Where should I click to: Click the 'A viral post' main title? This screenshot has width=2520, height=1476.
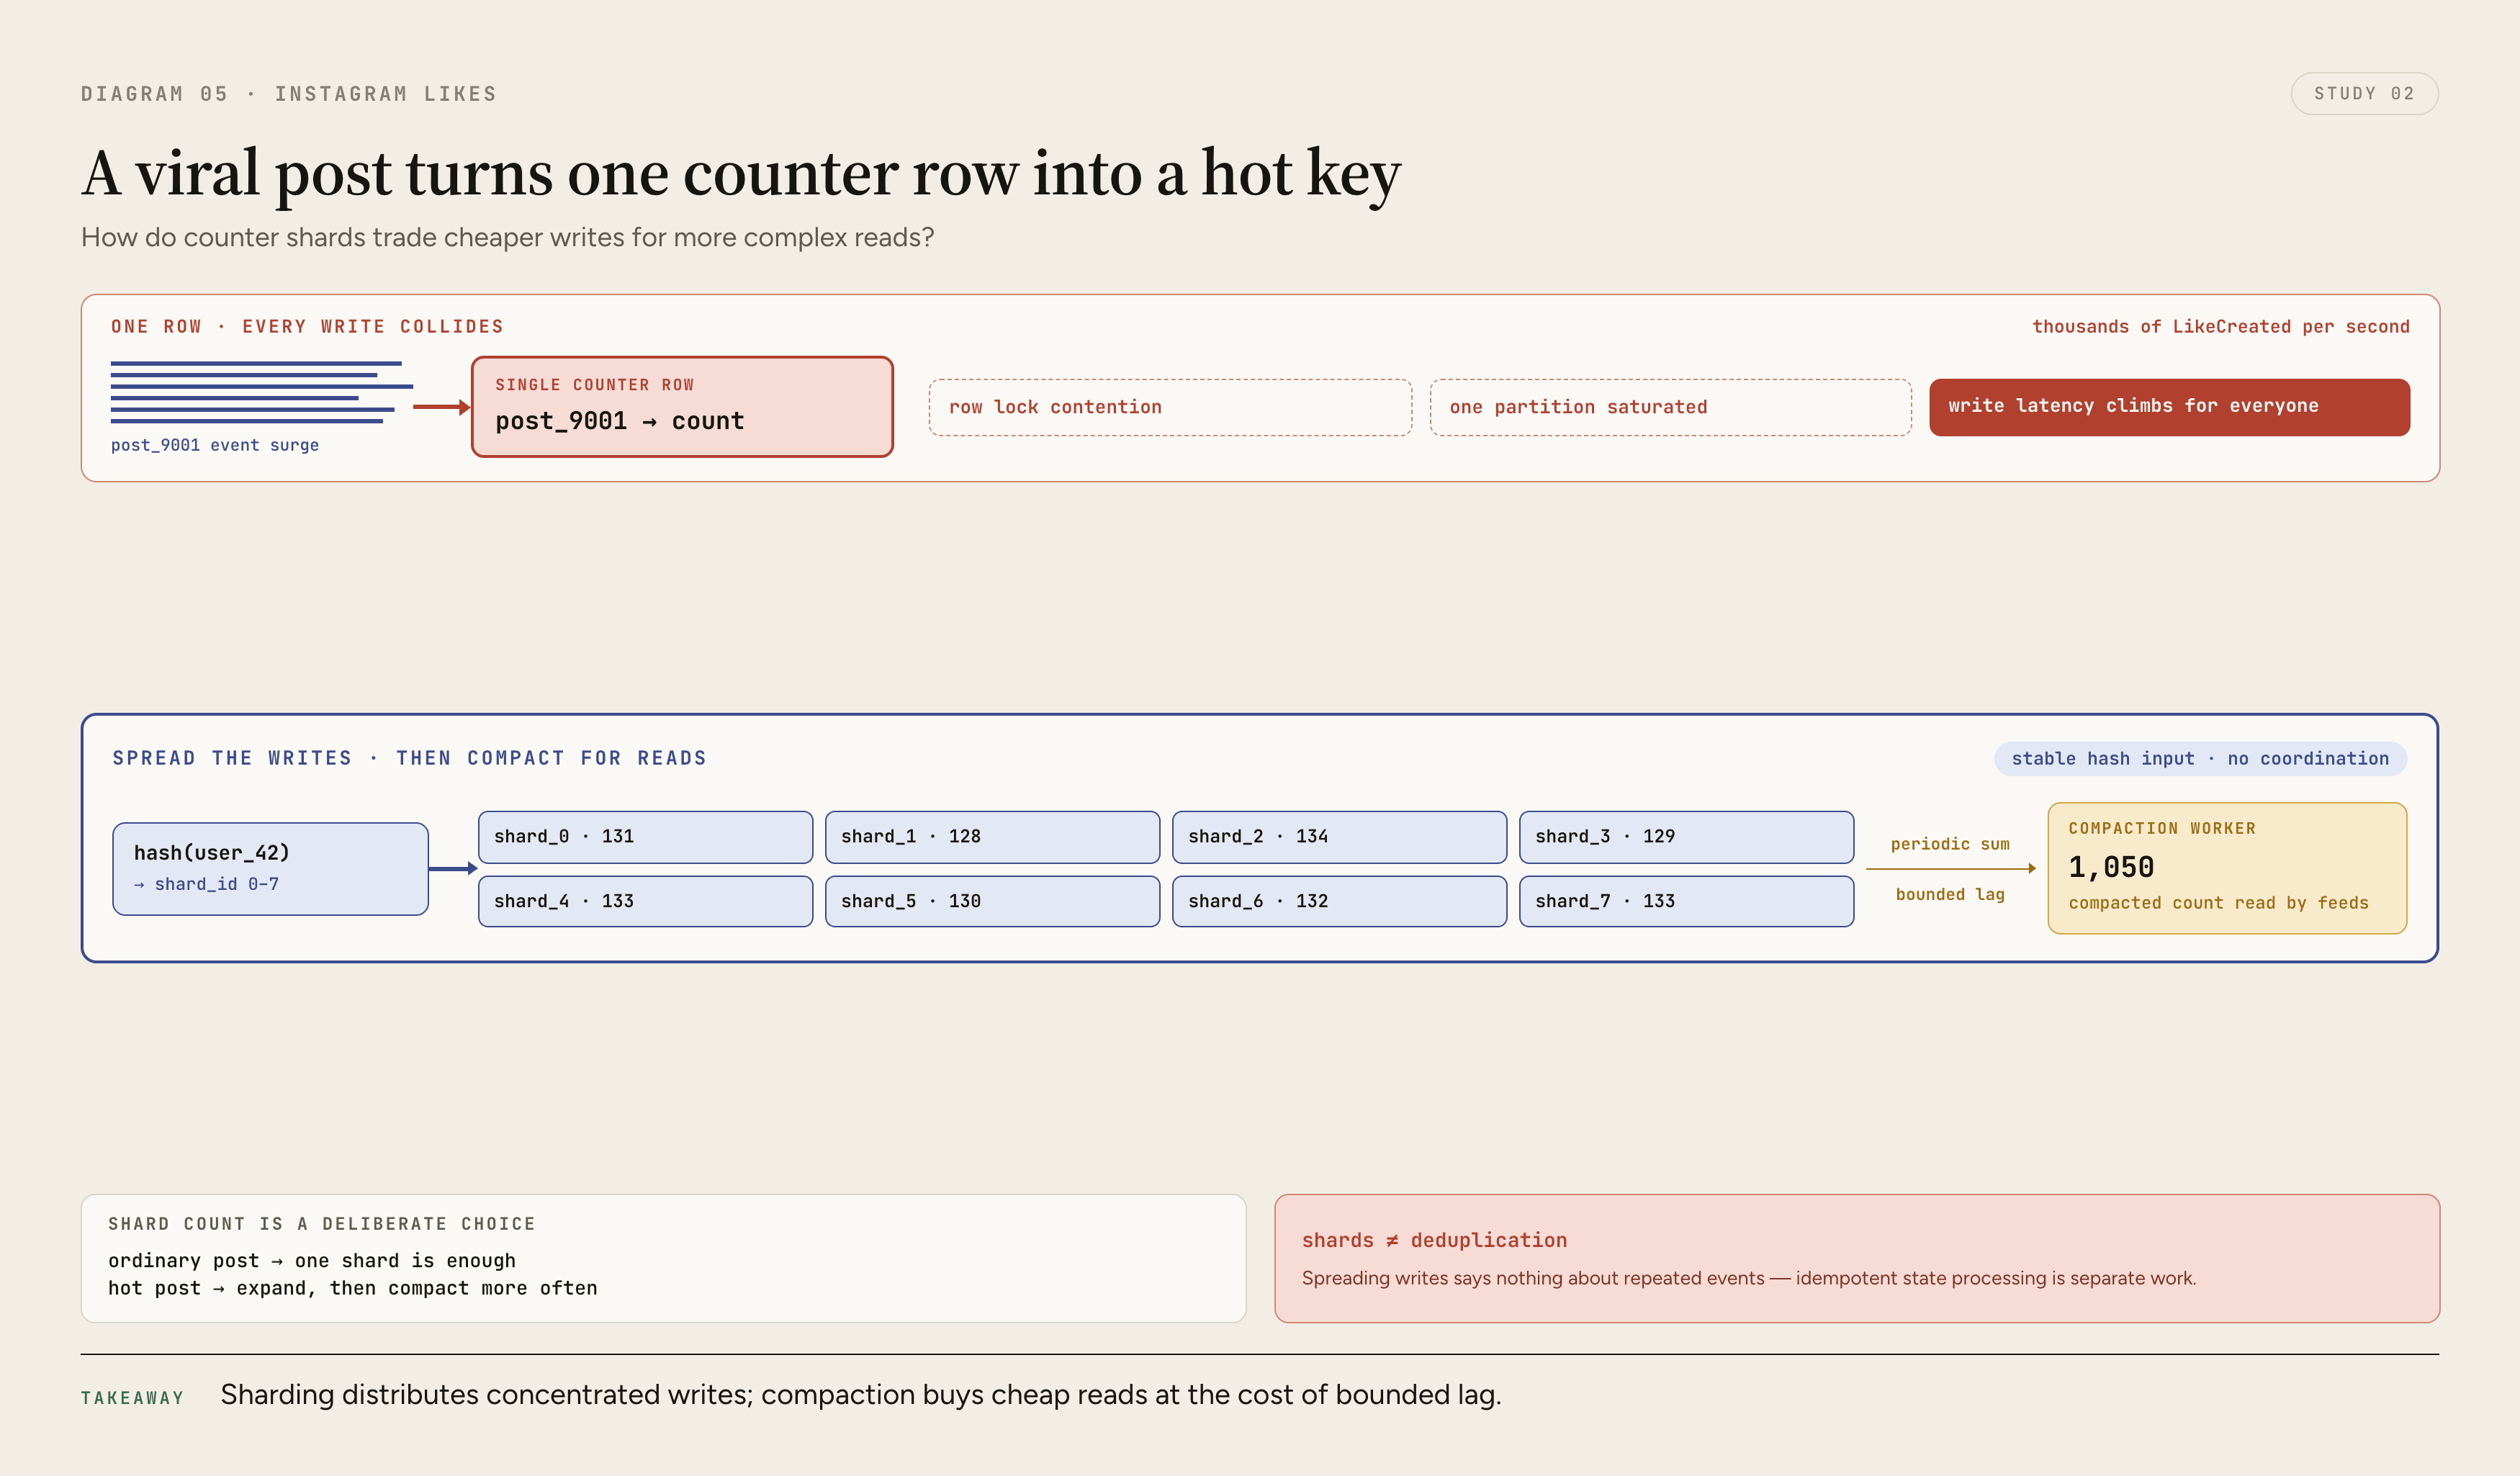point(741,174)
